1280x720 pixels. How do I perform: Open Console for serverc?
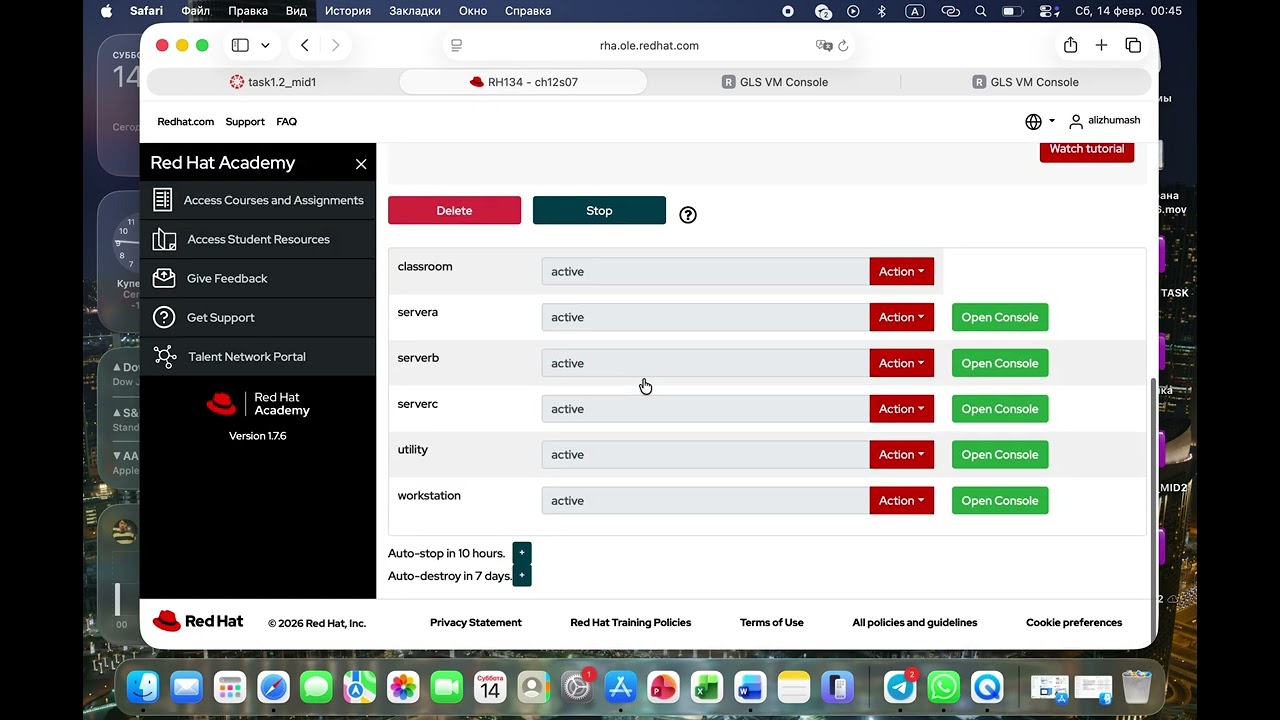[1000, 409]
